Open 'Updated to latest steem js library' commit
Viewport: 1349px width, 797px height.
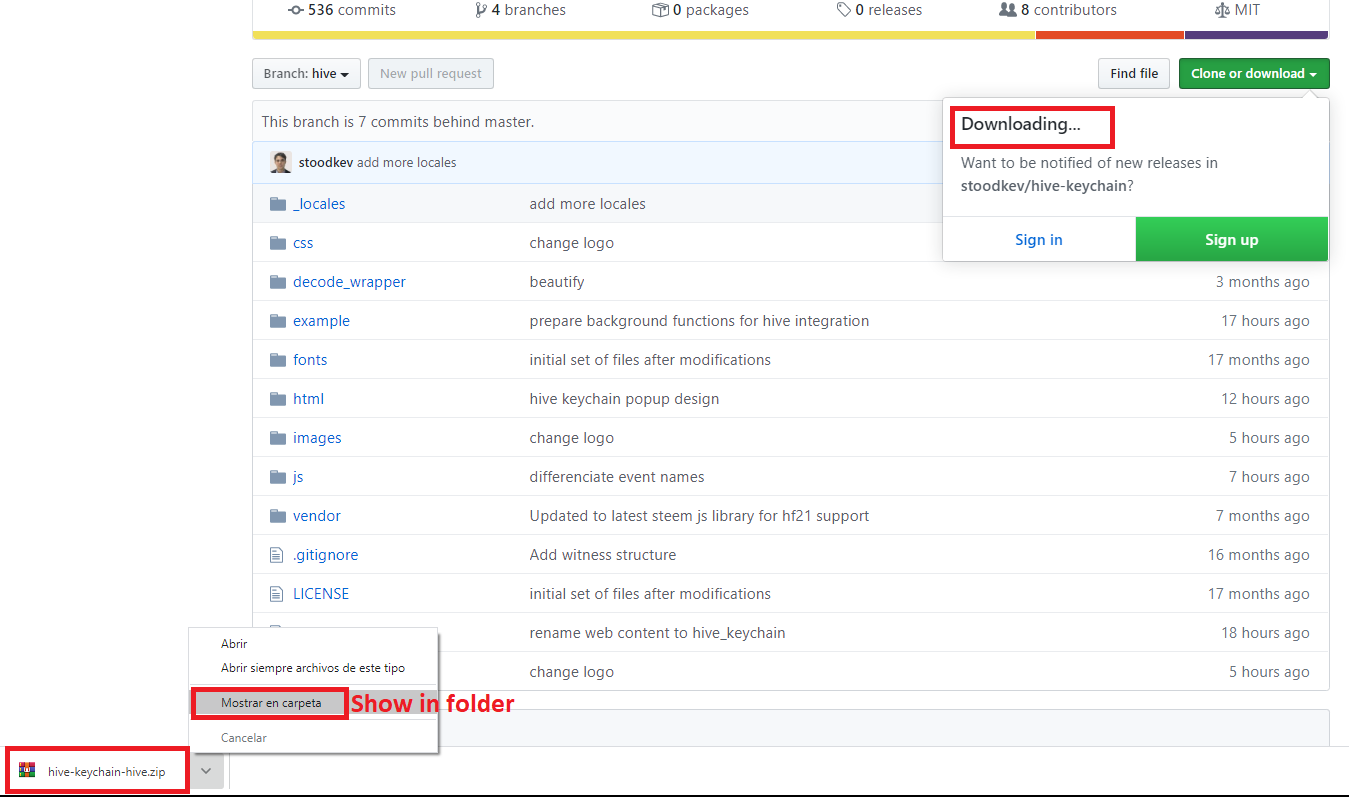point(699,516)
